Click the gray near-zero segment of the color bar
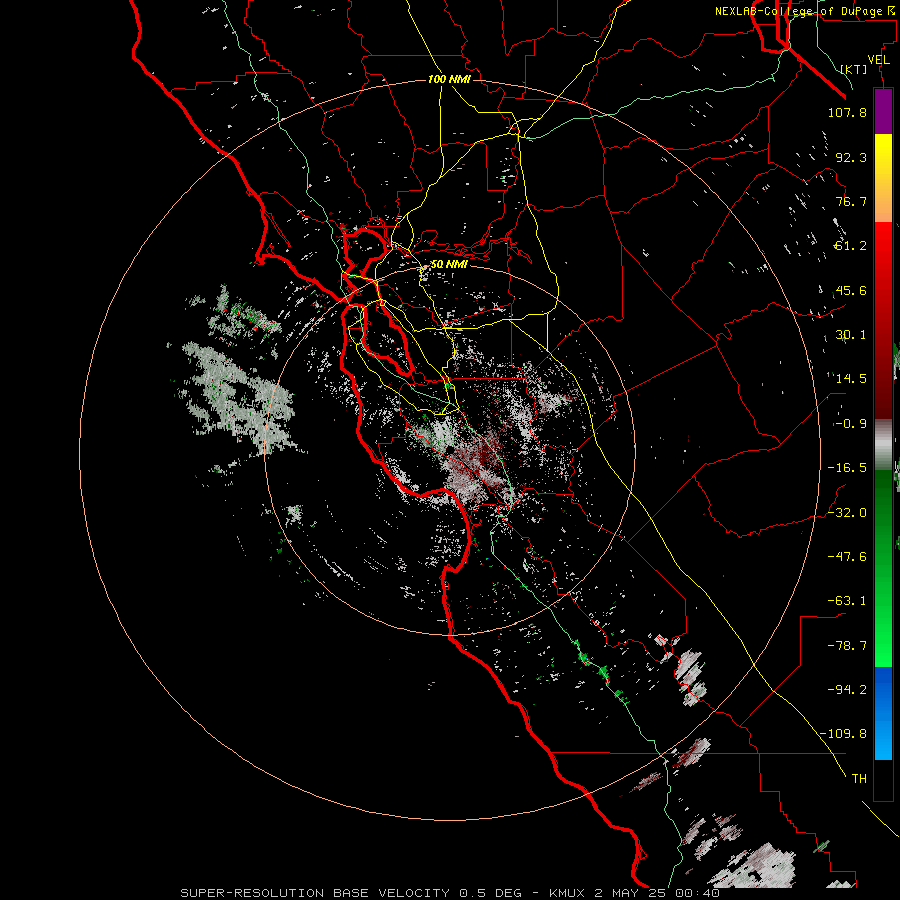The image size is (900, 900). (x=883, y=445)
